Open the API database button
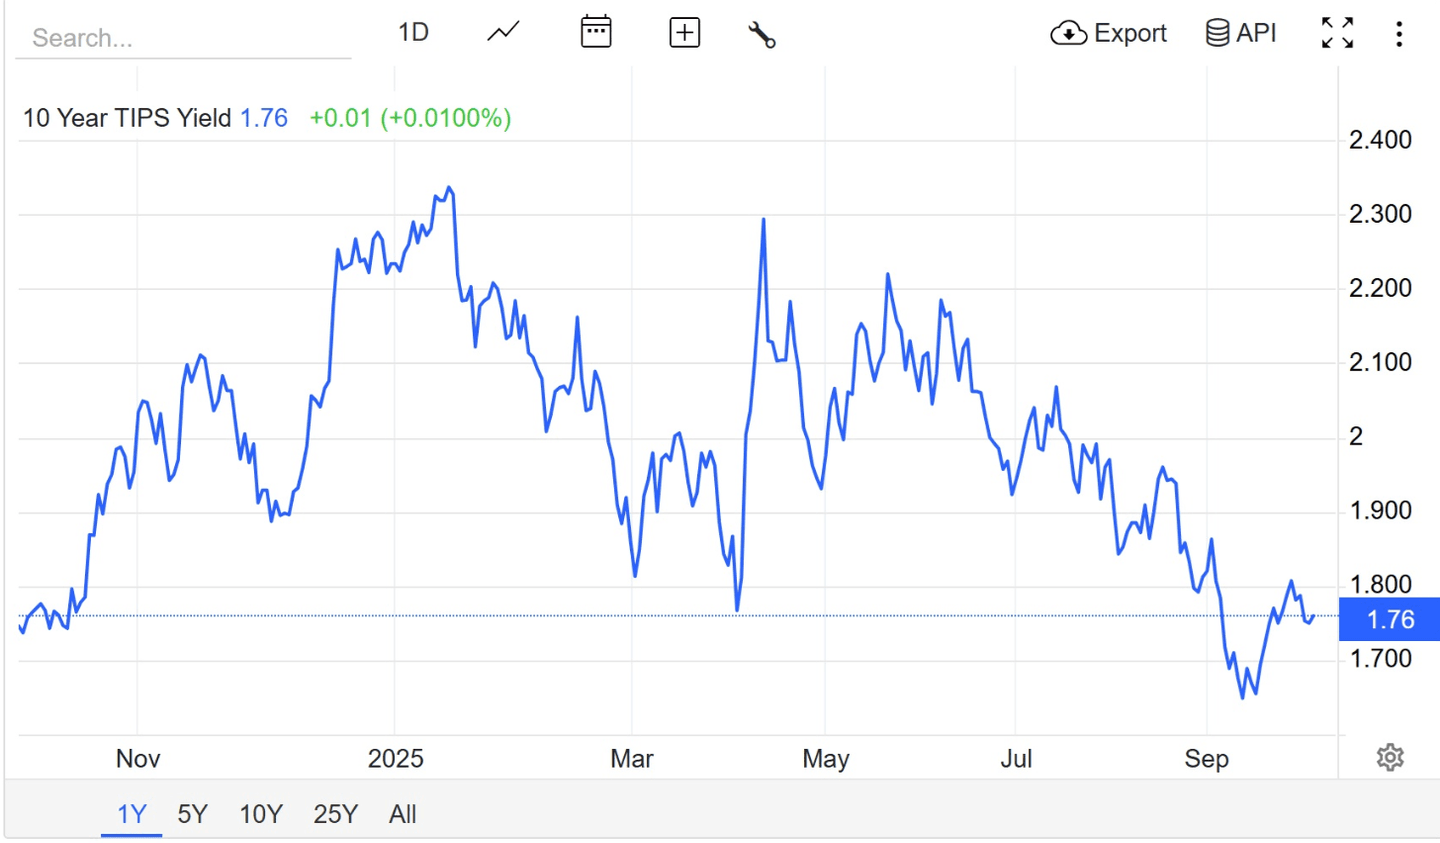Image resolution: width=1440 pixels, height=843 pixels. pyautogui.click(x=1241, y=33)
